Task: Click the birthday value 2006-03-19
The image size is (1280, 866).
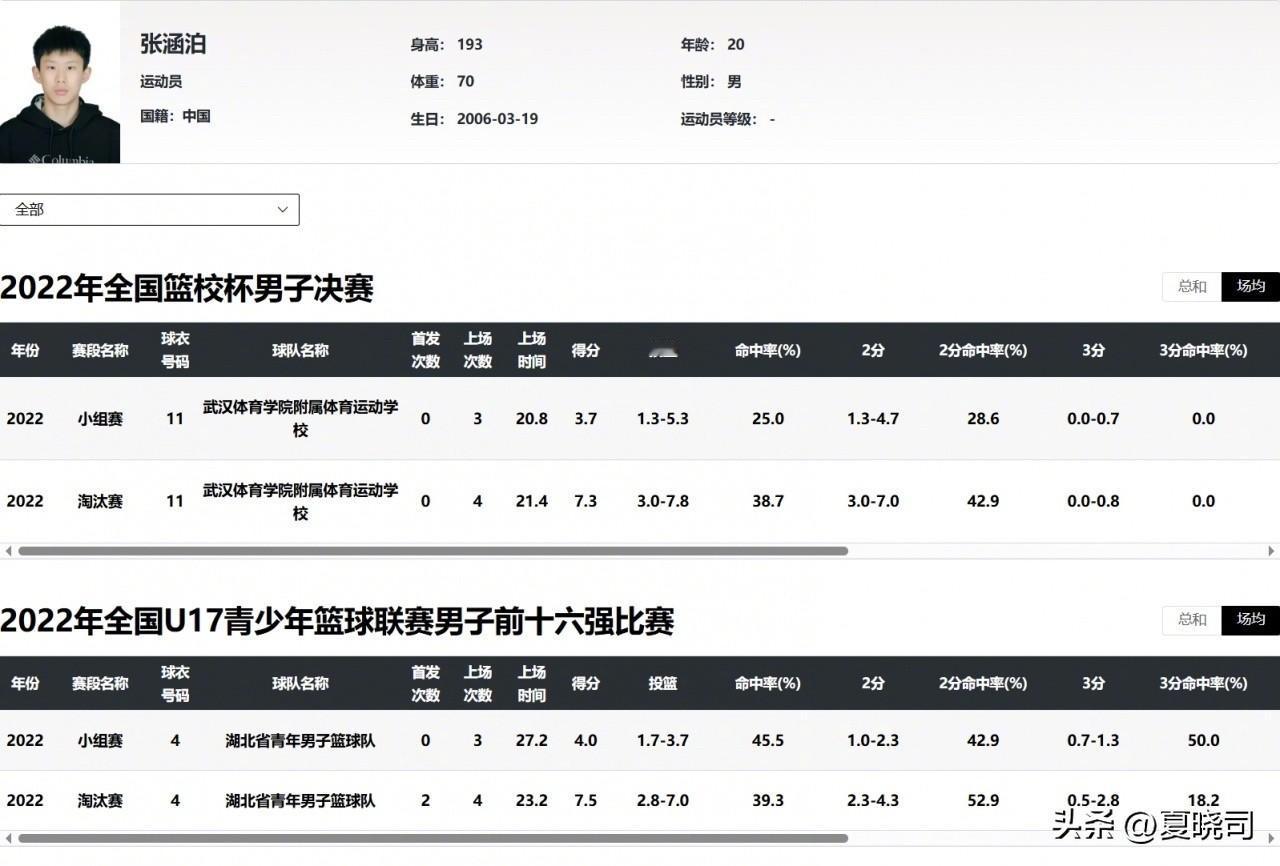Action: click(497, 119)
